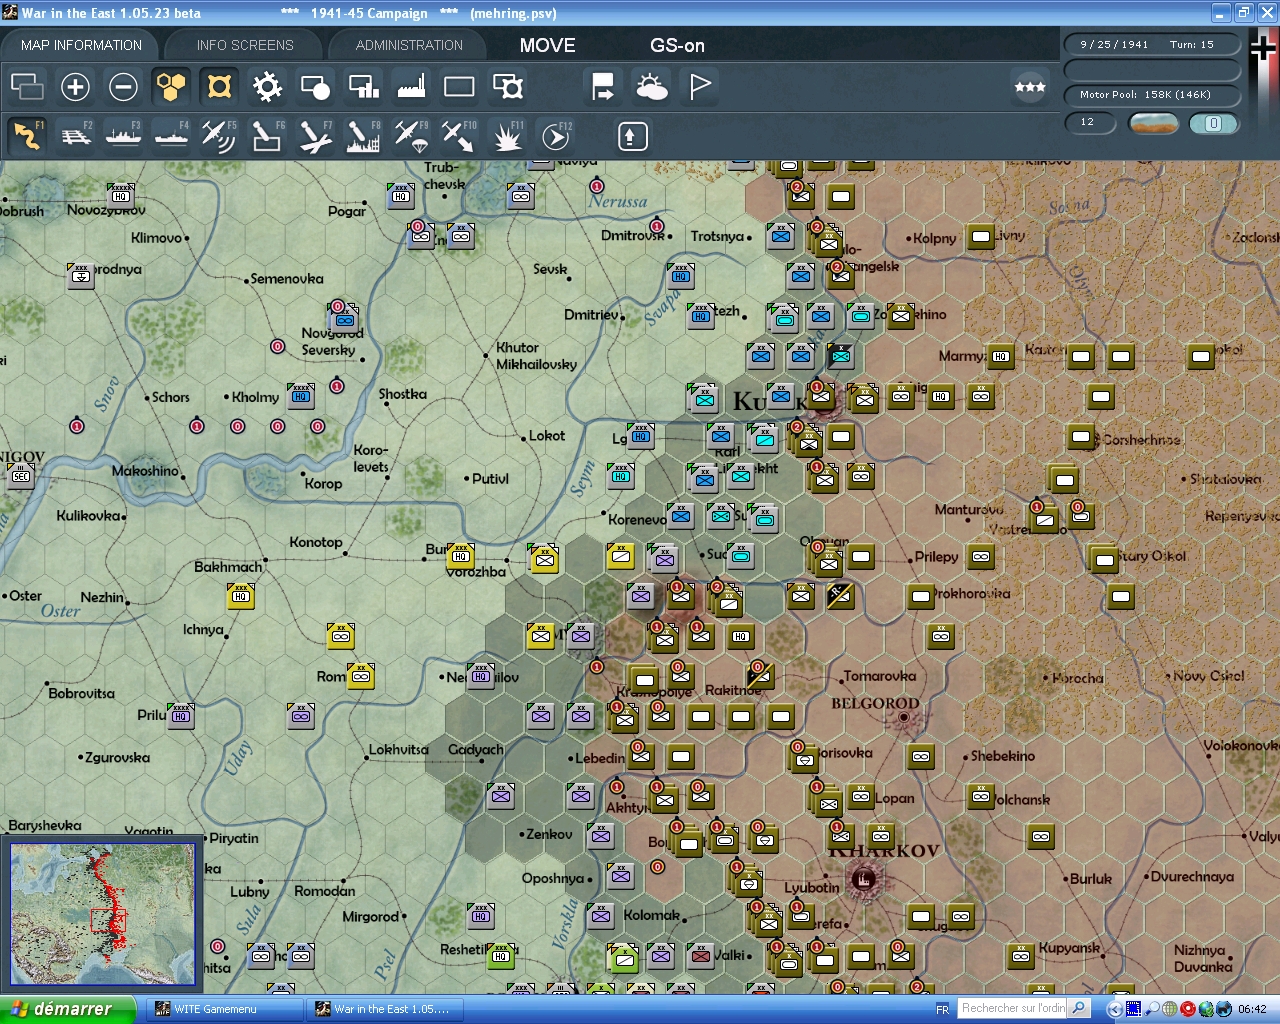Select the F3 naval transport mode
This screenshot has height=1024, width=1280.
[123, 136]
